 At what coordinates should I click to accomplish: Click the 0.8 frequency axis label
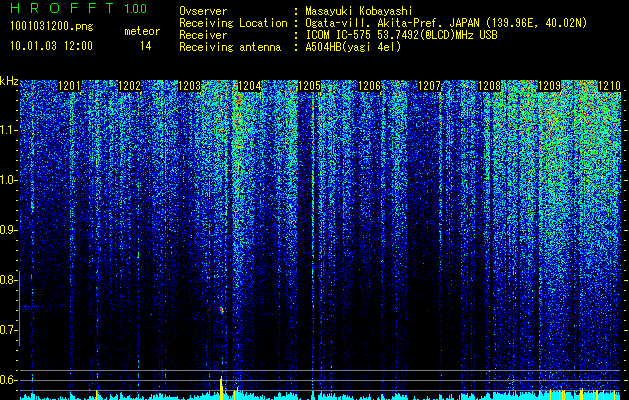pos(7,280)
